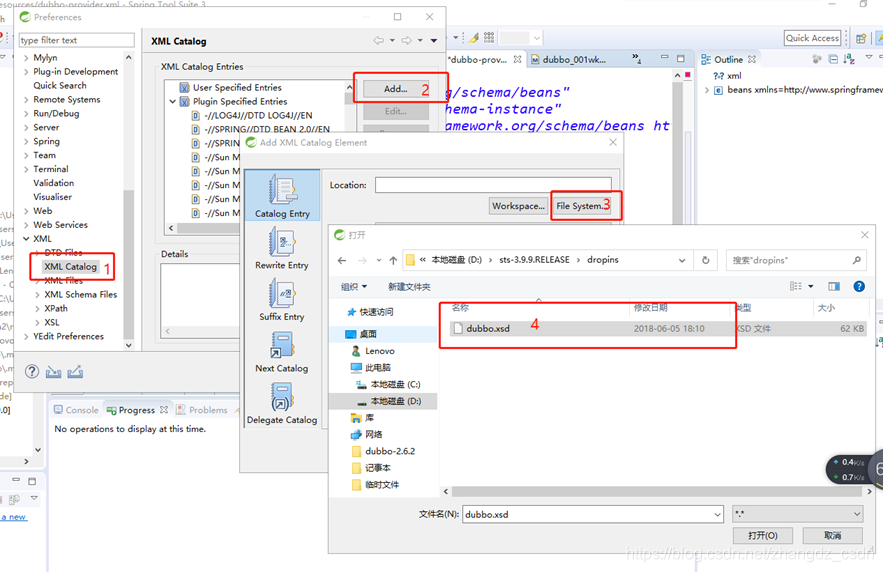Expand XML Schema Files node
This screenshot has width=883, height=572.
coord(37,294)
